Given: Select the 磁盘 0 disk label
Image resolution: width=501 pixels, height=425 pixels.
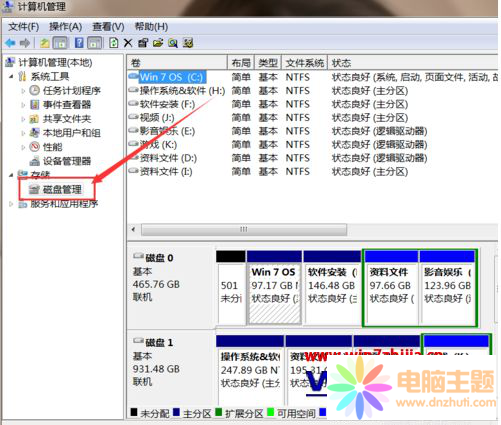Looking at the screenshot, I should [159, 258].
